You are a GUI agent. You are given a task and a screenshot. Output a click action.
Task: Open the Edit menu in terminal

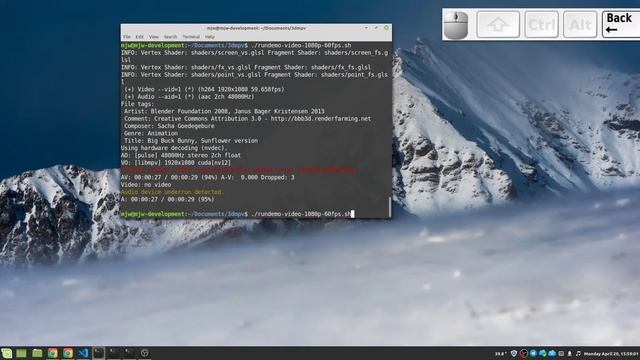[x=140, y=37]
